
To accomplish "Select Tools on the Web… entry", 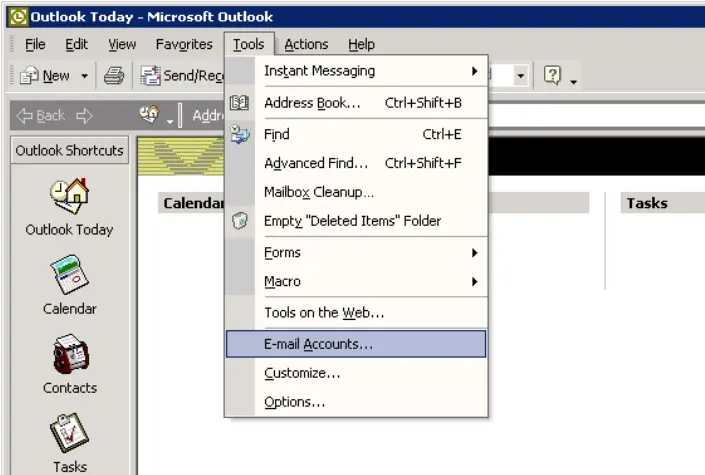I will point(356,313).
